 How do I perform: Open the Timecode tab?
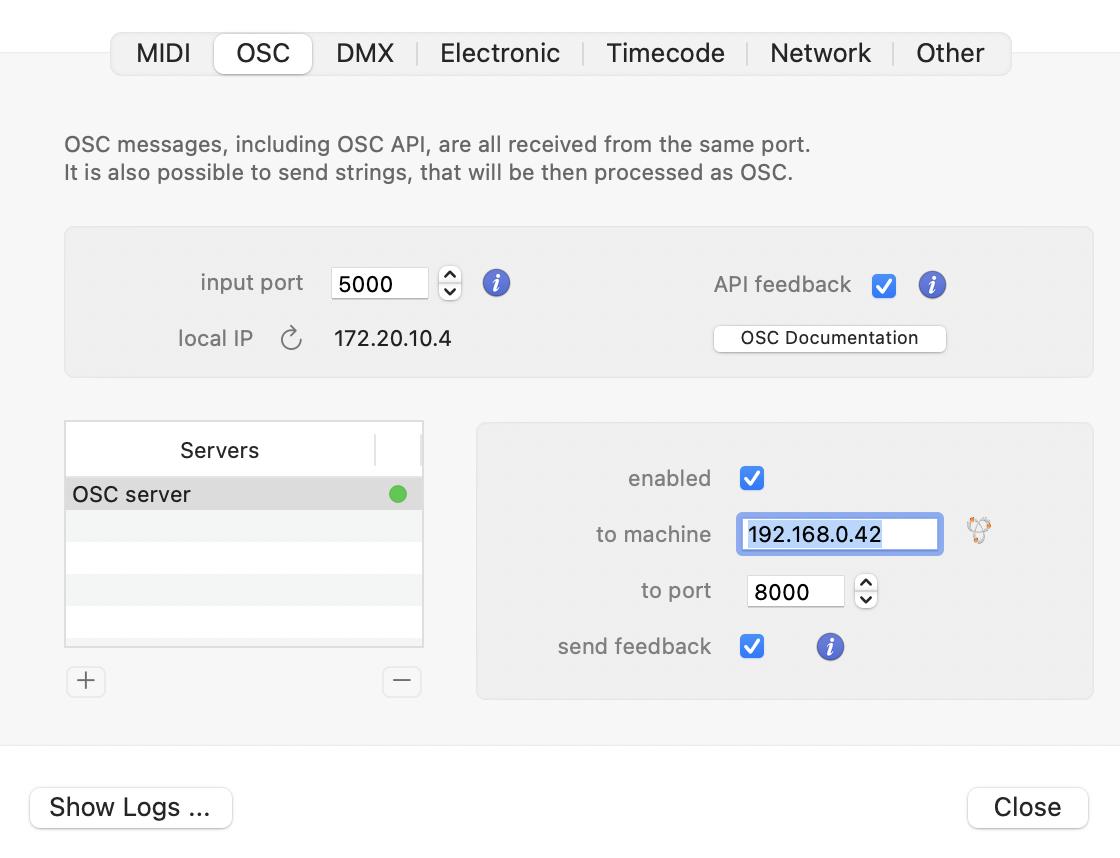[665, 53]
